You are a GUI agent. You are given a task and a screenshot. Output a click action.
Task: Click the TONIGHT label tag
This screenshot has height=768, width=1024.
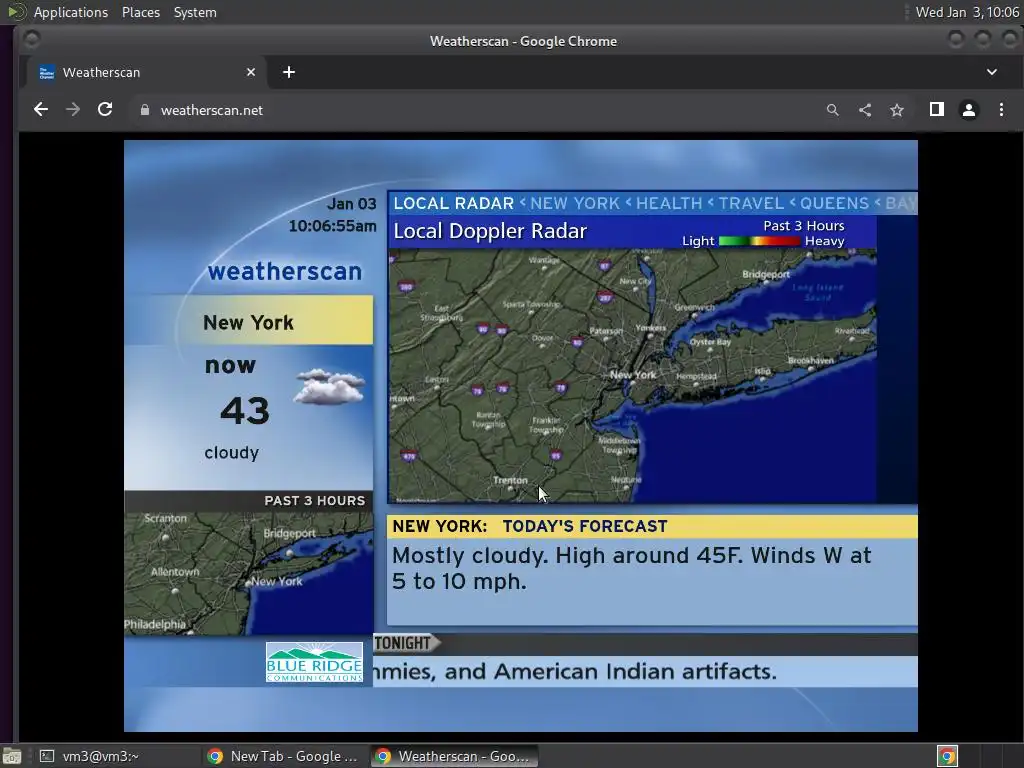pos(405,643)
